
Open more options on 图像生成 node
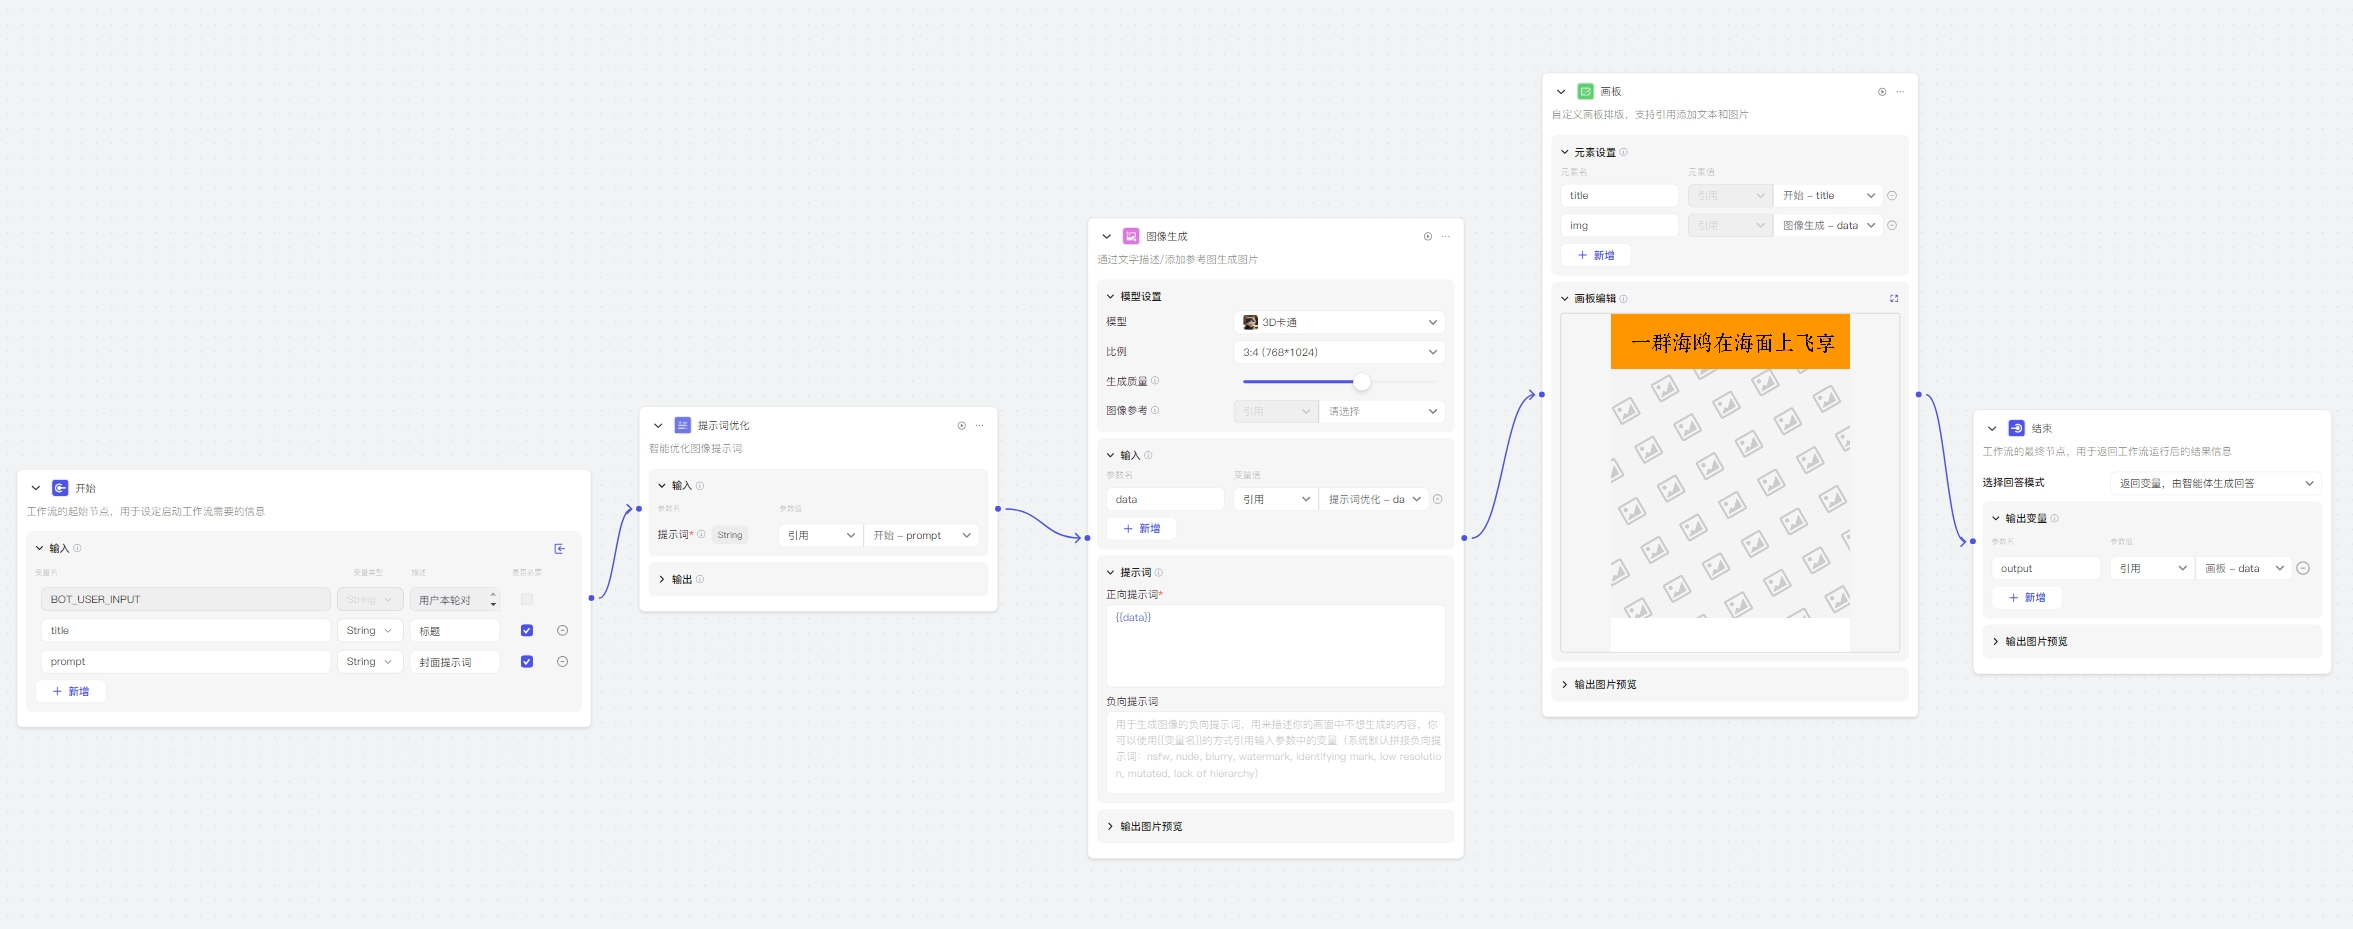tap(1446, 236)
